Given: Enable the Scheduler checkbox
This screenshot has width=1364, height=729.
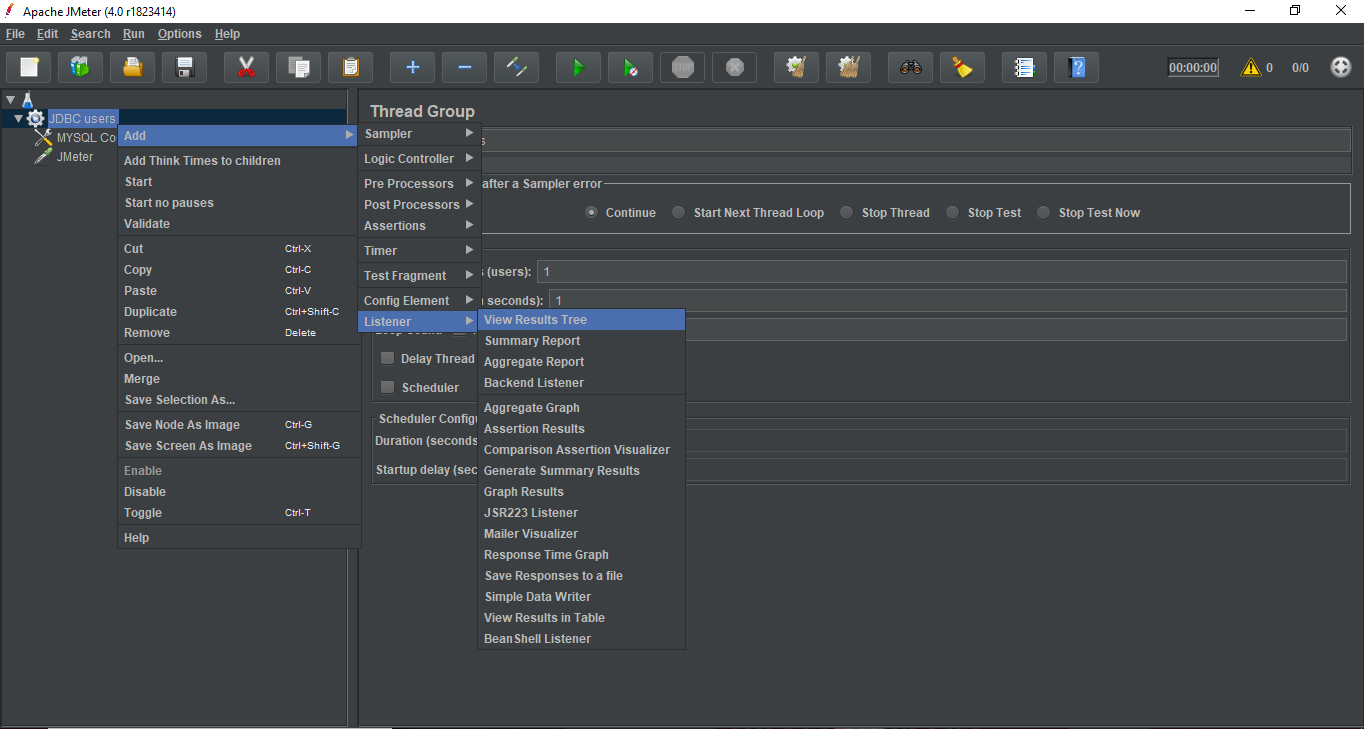Looking at the screenshot, I should 388,388.
